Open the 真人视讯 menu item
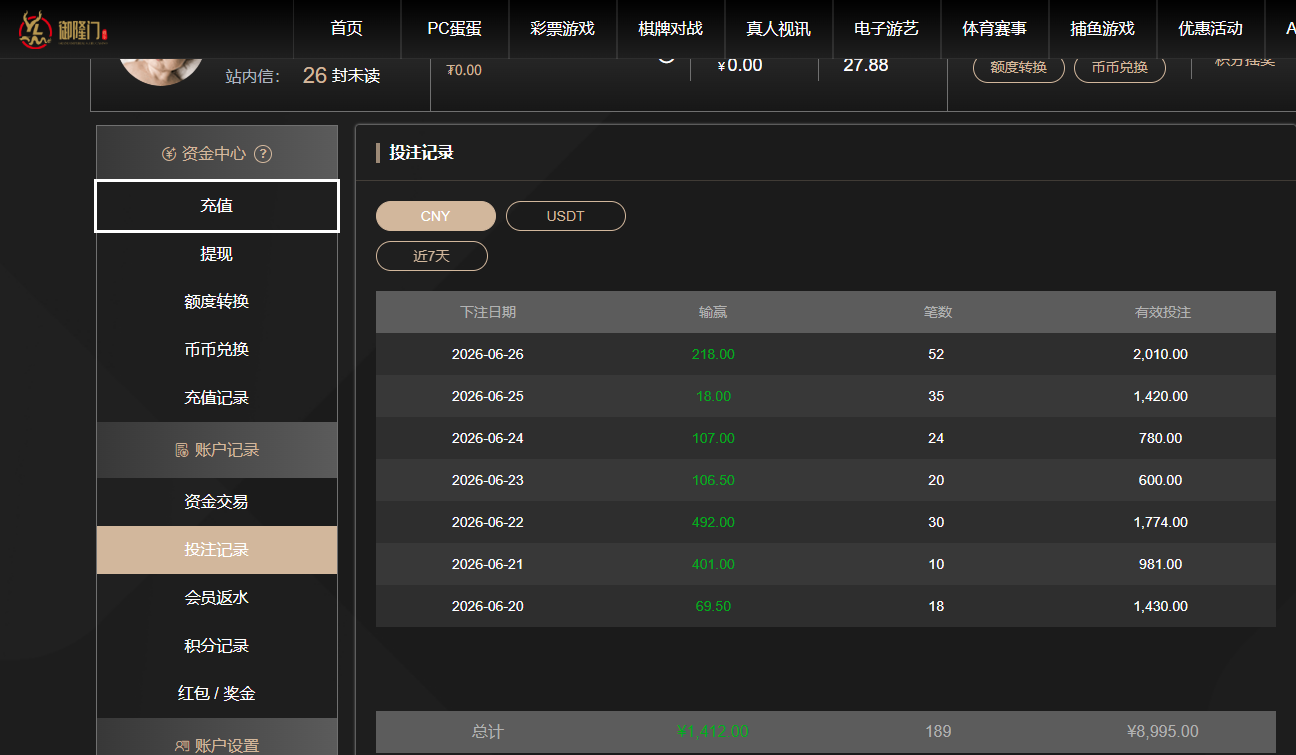Image resolution: width=1296 pixels, height=755 pixels. coord(779,29)
